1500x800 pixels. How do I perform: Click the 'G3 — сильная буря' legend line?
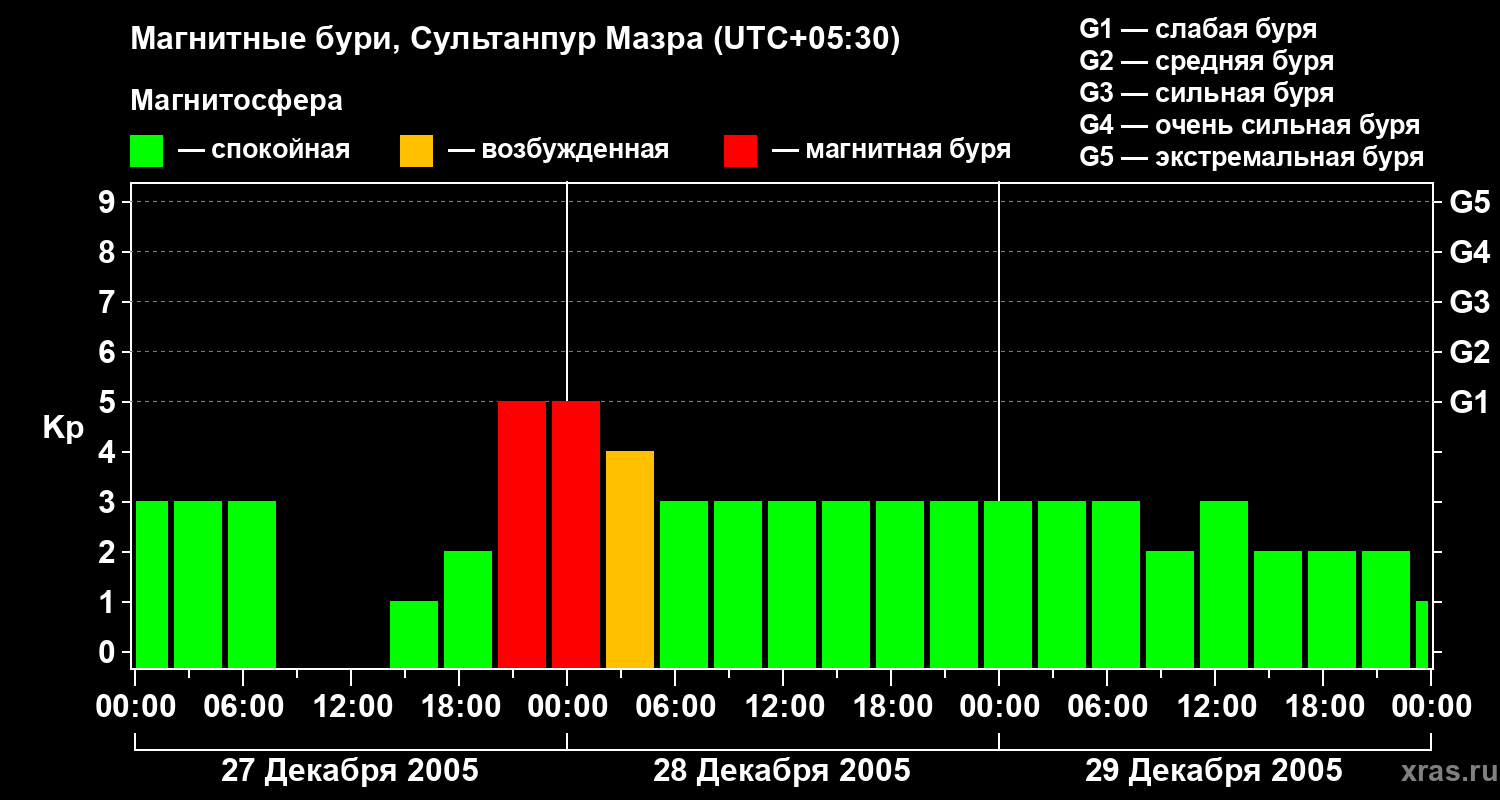[x=1207, y=93]
